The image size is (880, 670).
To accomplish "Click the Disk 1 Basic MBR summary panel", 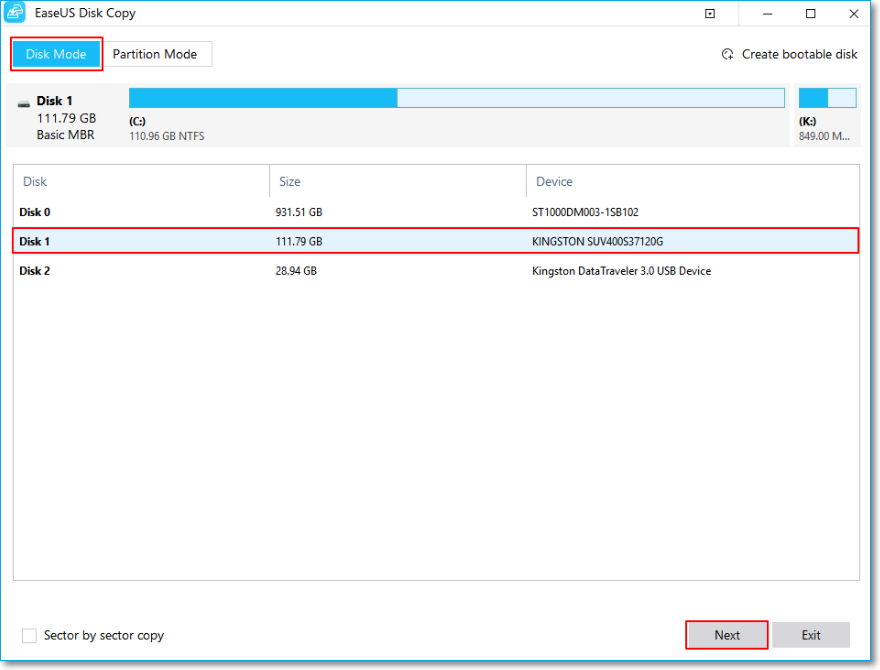I will pos(60,117).
